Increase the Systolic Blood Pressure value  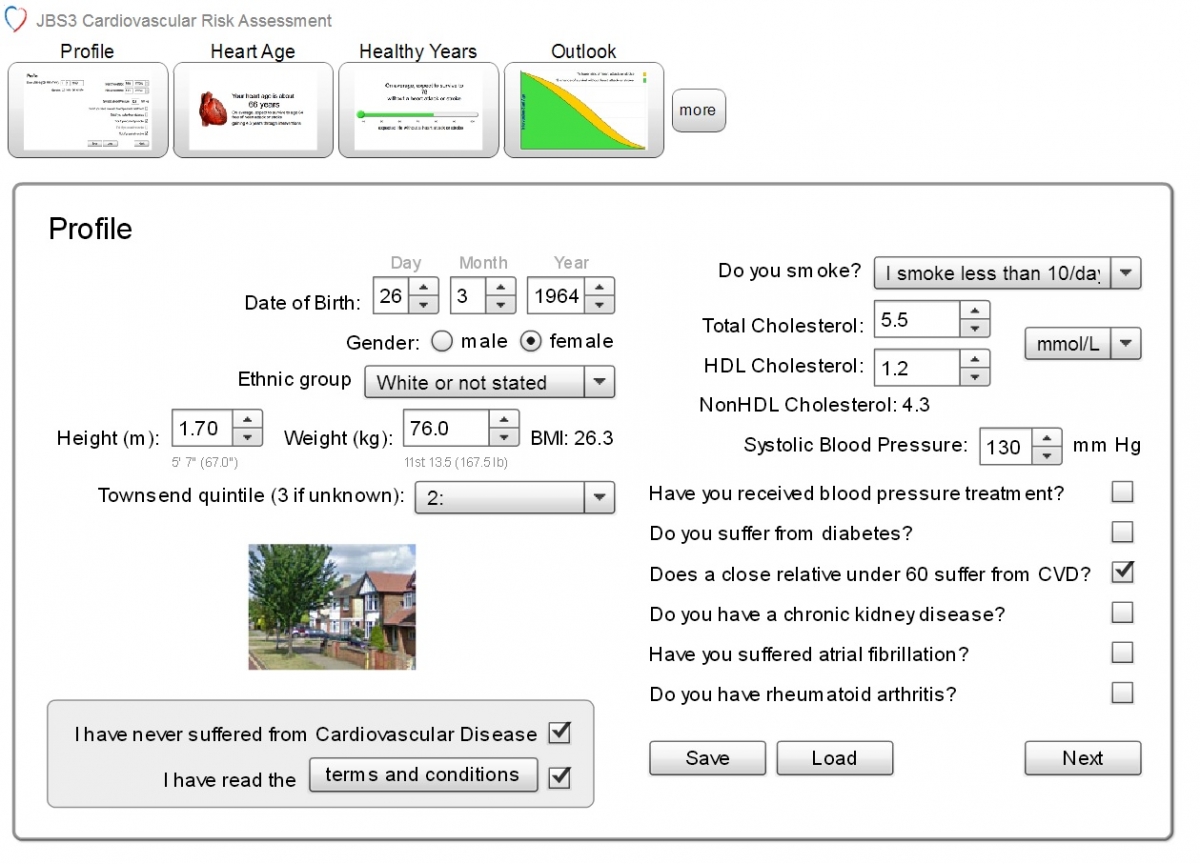click(x=1048, y=437)
